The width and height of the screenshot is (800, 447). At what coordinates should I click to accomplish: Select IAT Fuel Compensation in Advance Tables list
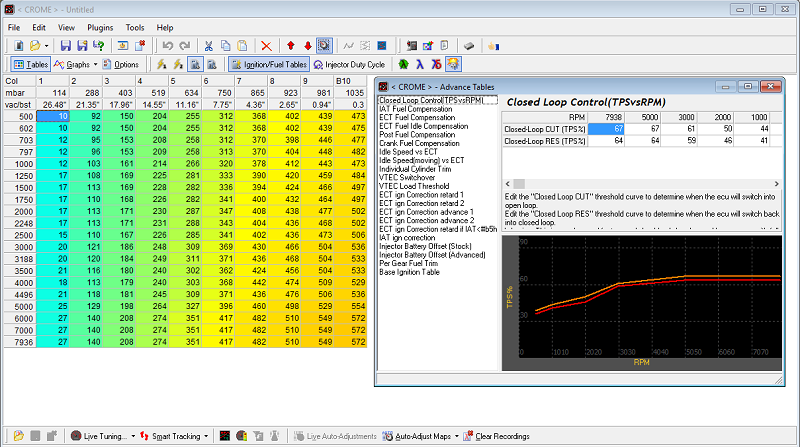pos(415,109)
